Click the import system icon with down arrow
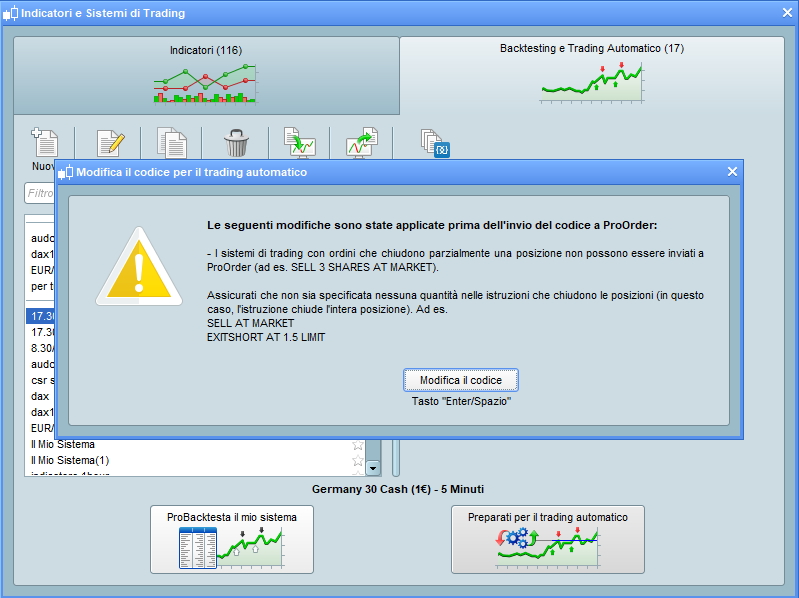Image resolution: width=799 pixels, height=598 pixels. click(300, 142)
